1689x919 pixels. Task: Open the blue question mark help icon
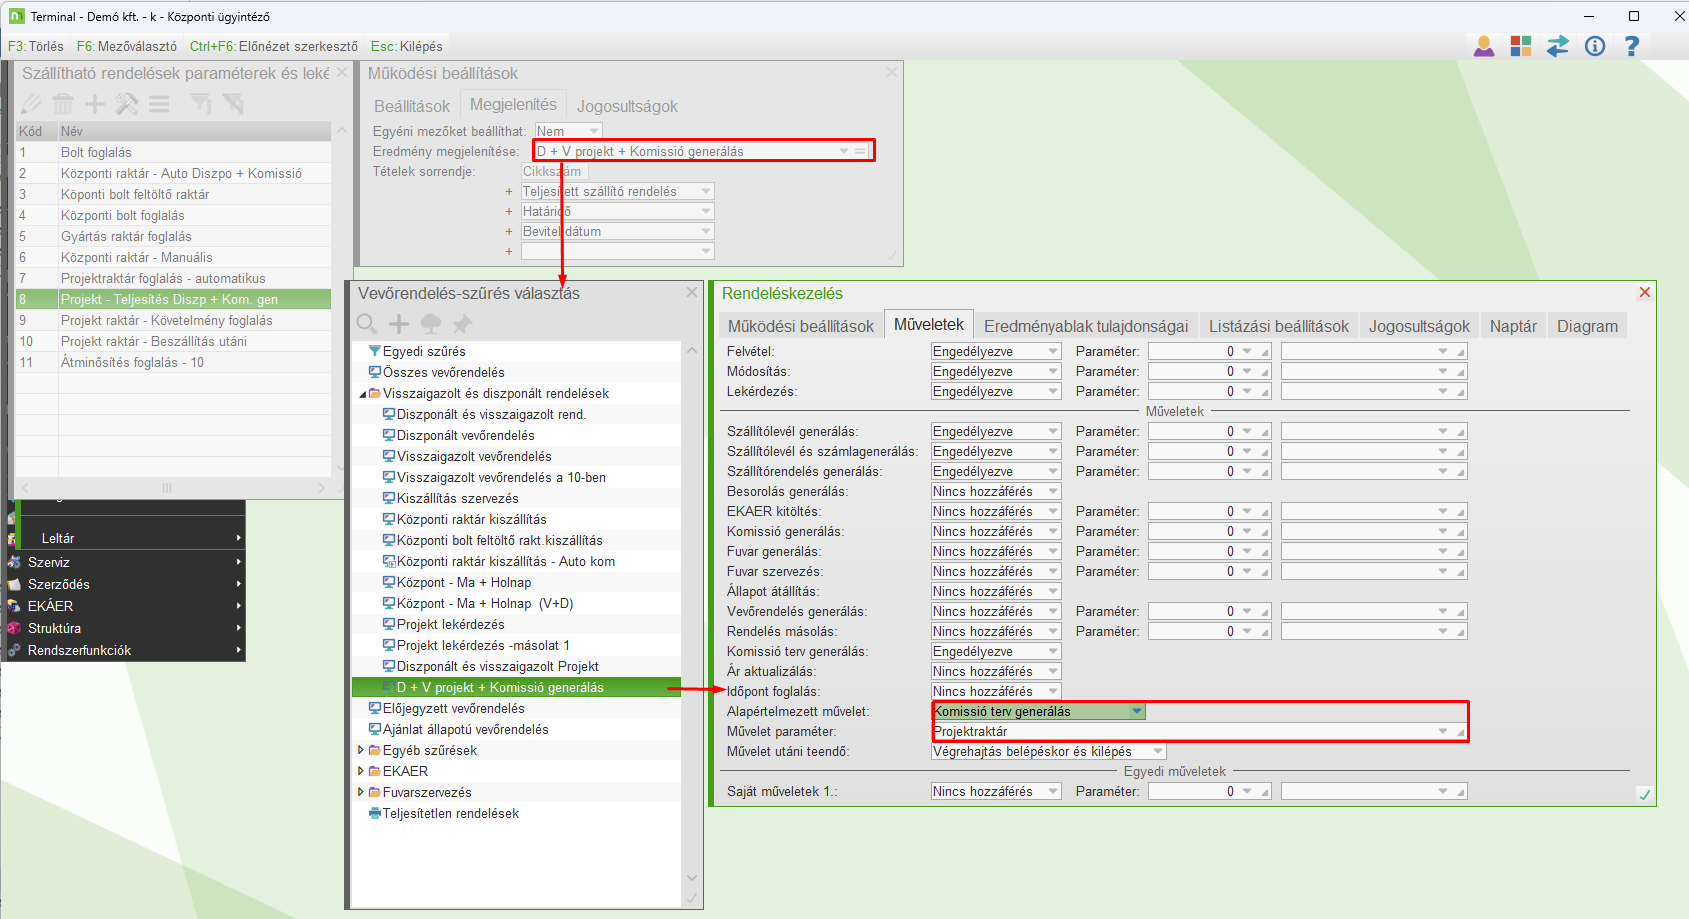click(x=1632, y=46)
